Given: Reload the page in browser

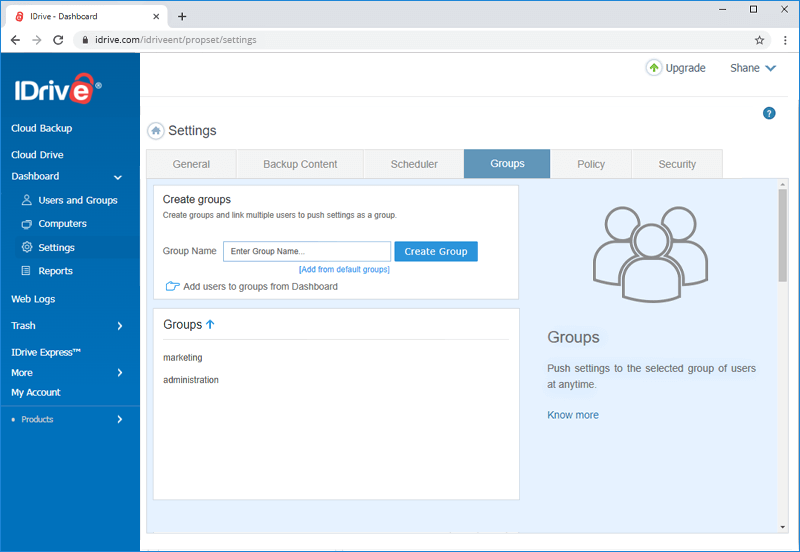Looking at the screenshot, I should point(58,40).
